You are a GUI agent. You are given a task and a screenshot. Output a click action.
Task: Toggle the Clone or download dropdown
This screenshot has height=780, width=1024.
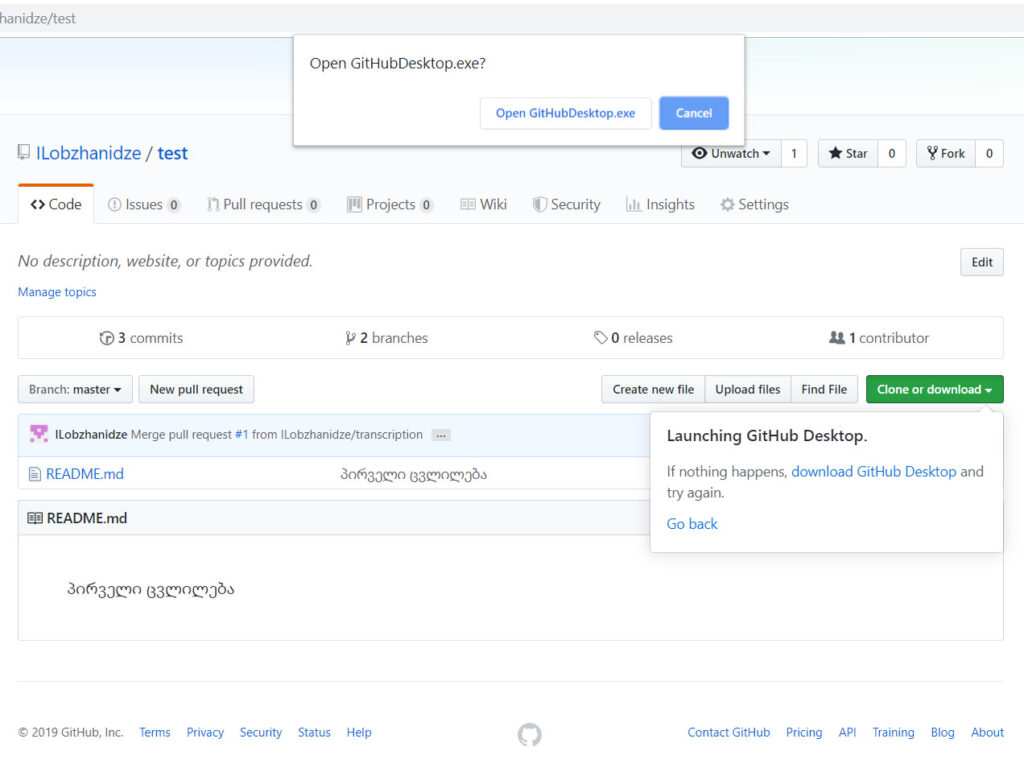click(934, 390)
